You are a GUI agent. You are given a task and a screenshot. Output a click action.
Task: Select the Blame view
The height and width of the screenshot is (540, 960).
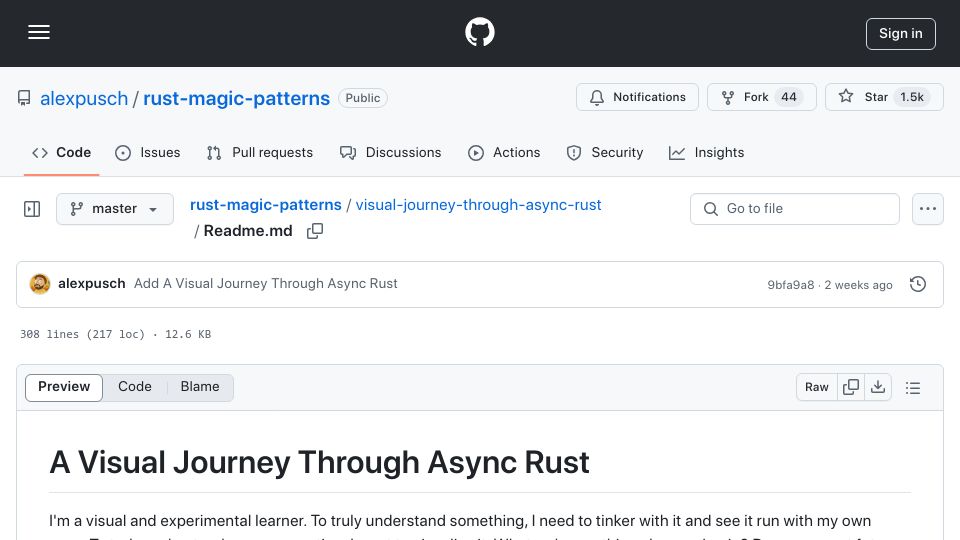[x=200, y=387]
